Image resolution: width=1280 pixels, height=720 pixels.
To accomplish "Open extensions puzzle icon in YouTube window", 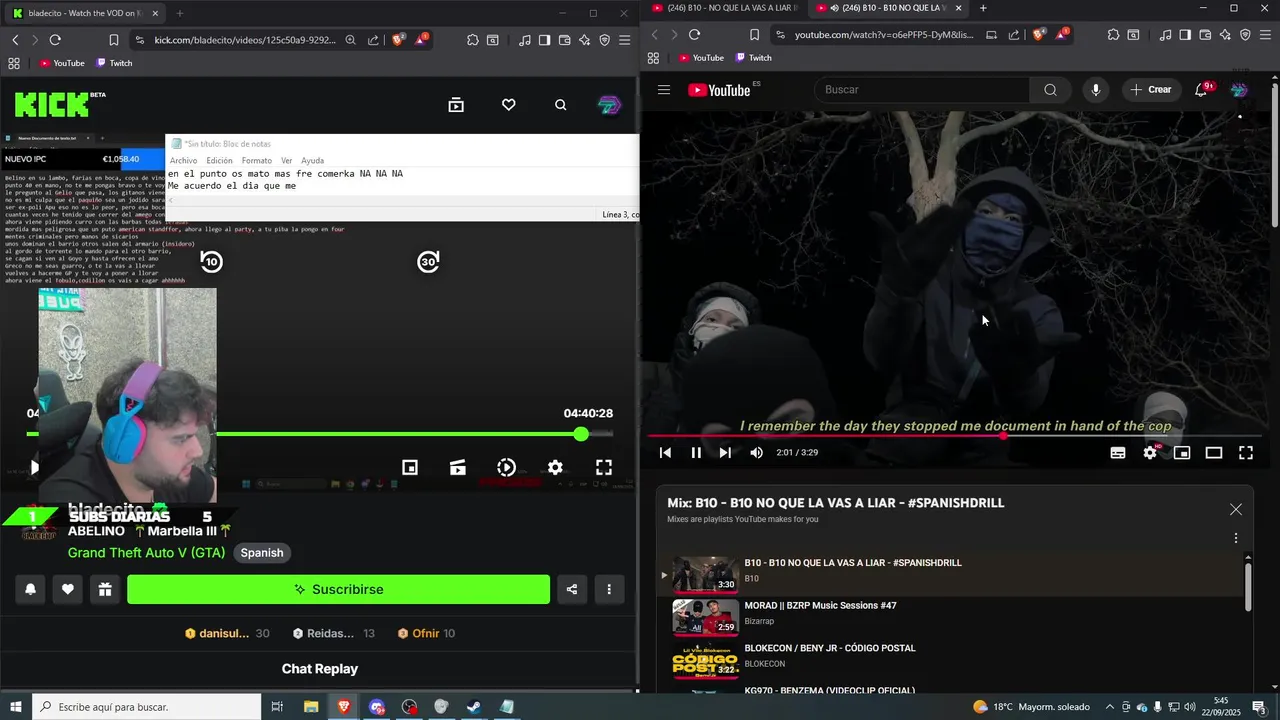I will [1114, 35].
